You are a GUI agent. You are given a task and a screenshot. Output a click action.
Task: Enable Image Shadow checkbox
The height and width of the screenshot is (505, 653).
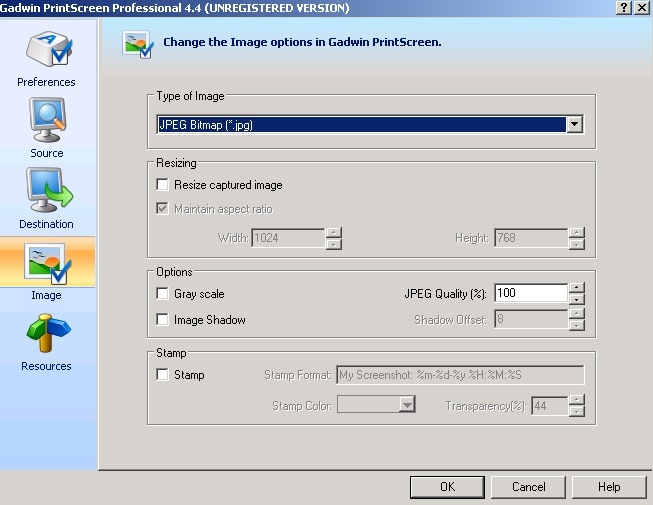[x=162, y=319]
